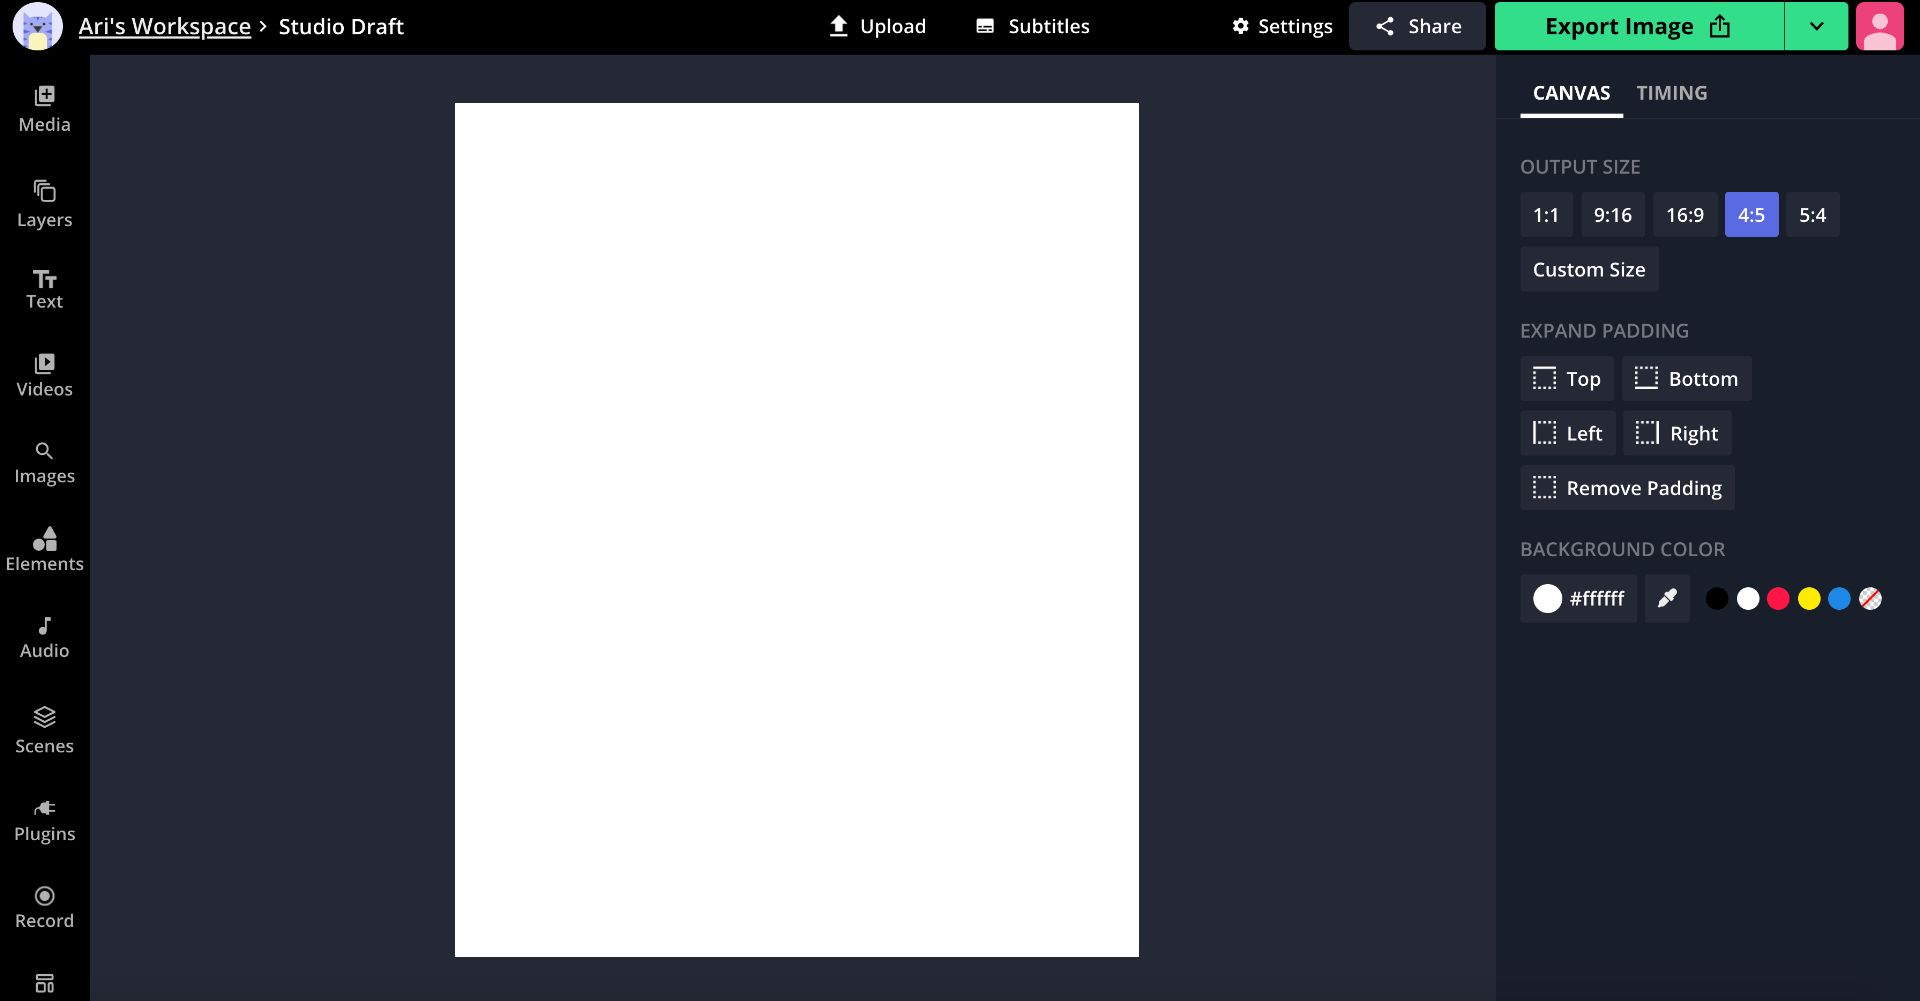
Task: Choose the red background swatch
Action: 1778,599
